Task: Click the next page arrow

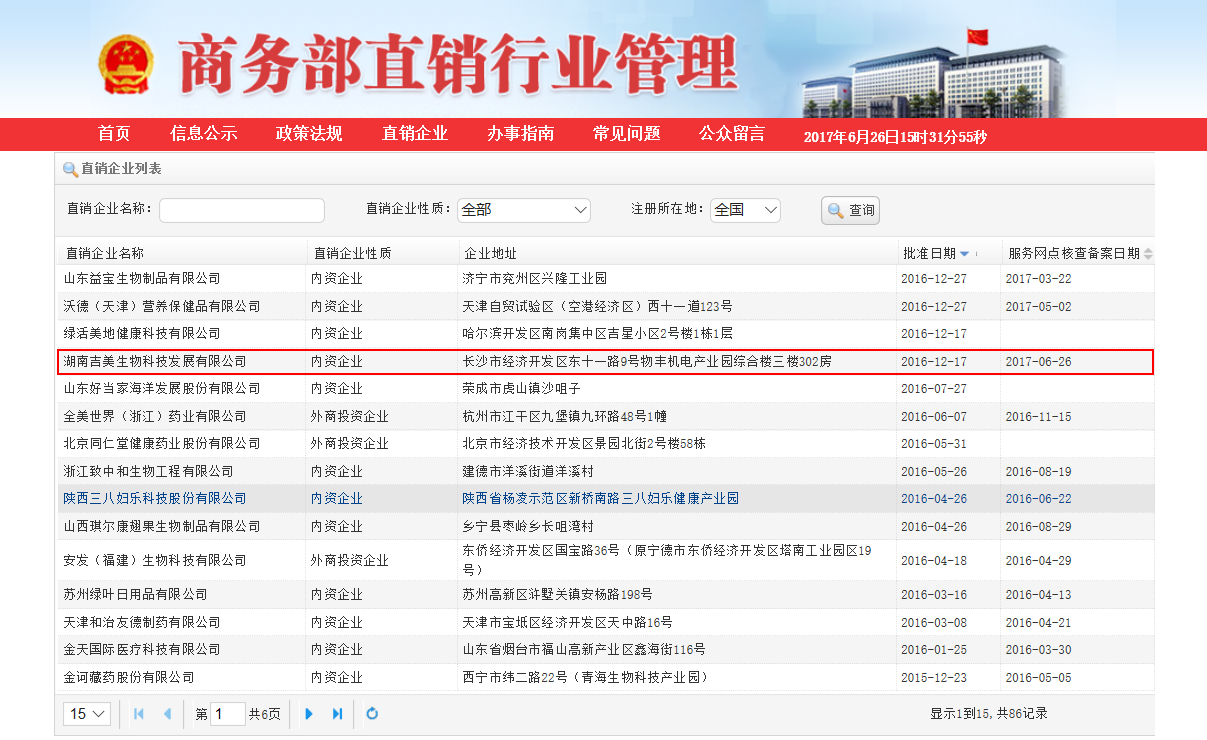Action: pyautogui.click(x=309, y=714)
